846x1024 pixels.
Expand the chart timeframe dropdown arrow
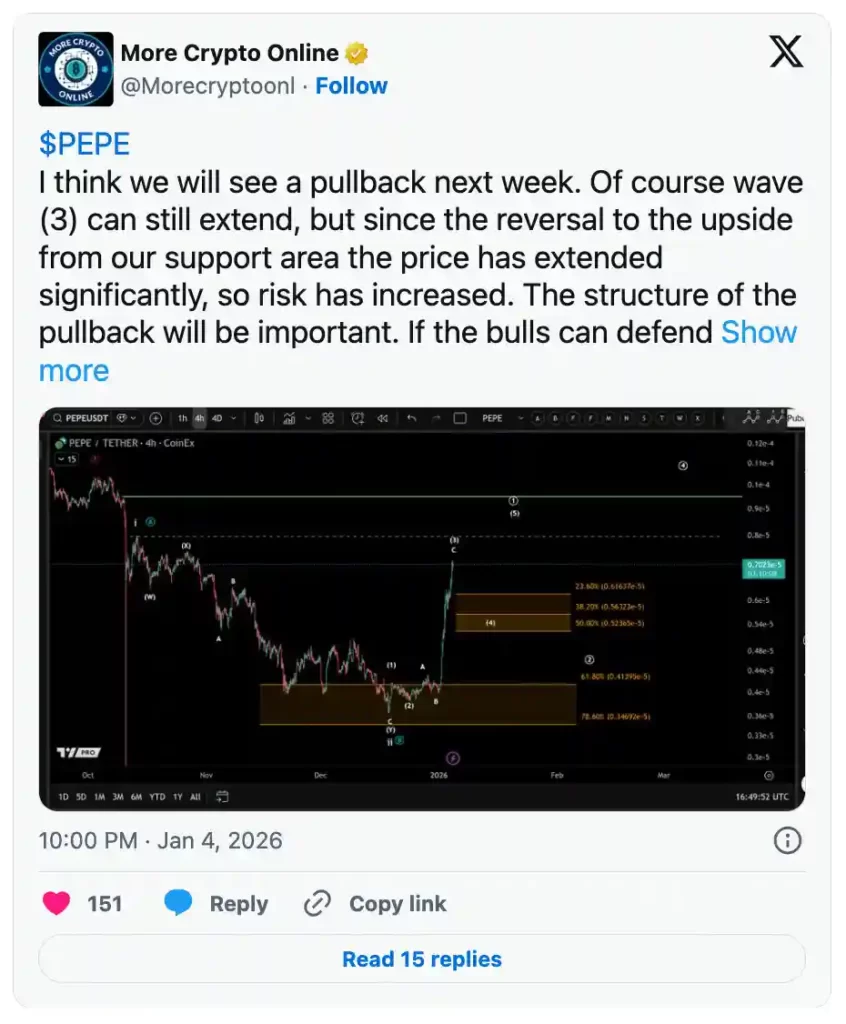(235, 418)
